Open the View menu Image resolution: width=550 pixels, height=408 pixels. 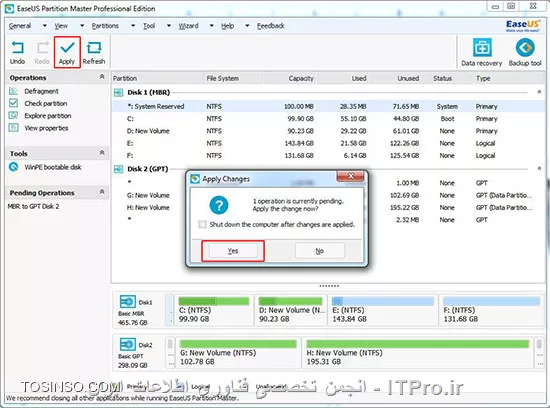point(61,26)
